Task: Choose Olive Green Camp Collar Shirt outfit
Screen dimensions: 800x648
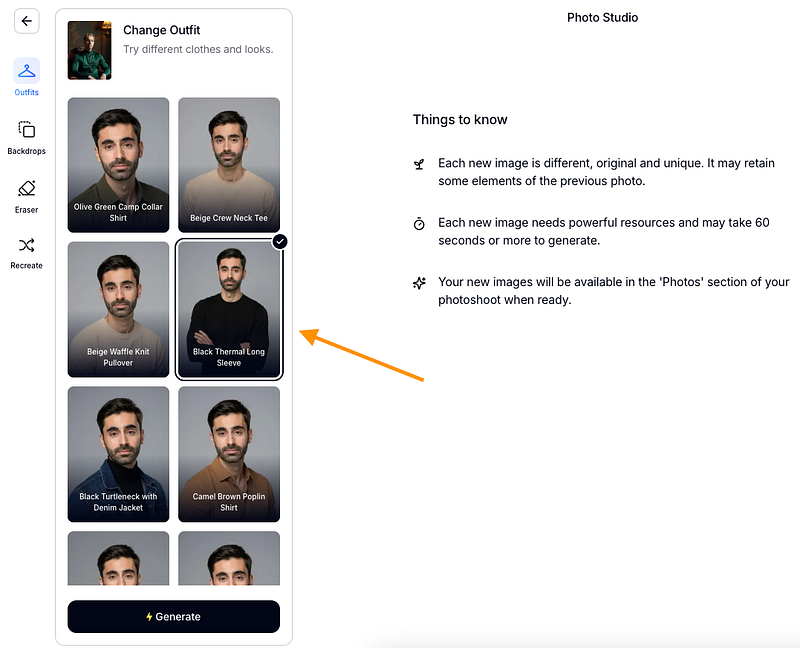Action: (118, 165)
